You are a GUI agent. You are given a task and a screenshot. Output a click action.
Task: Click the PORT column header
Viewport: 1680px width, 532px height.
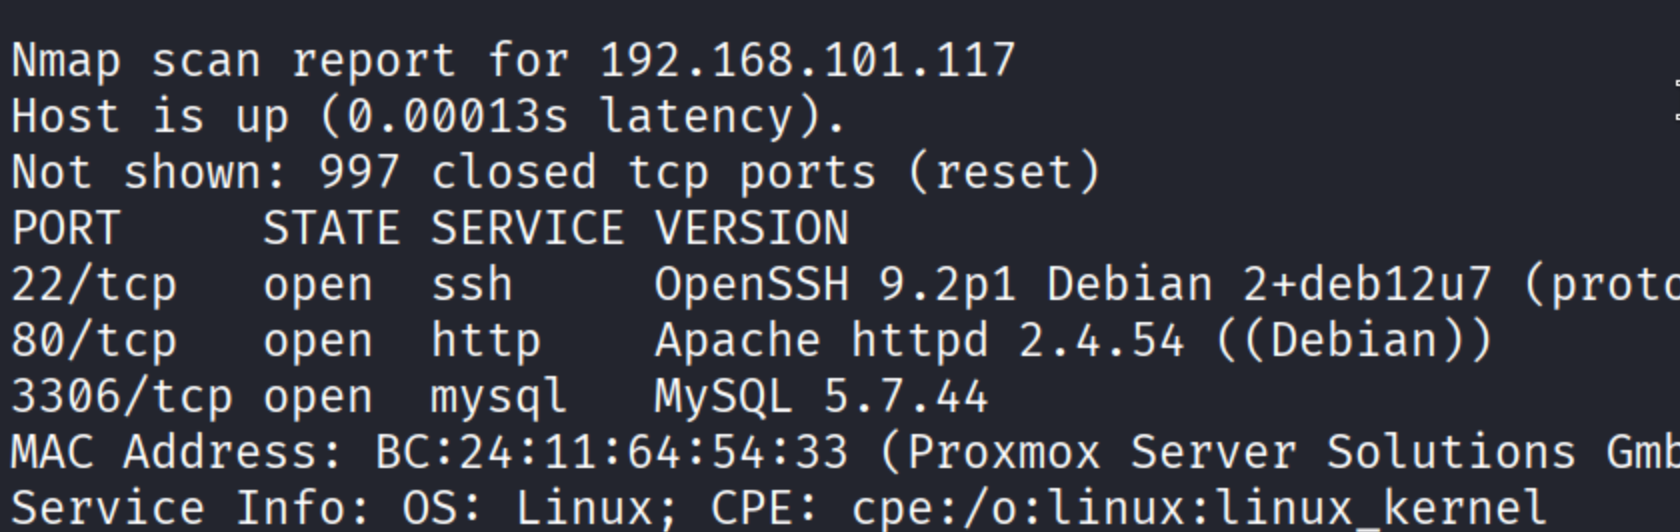[x=66, y=229]
